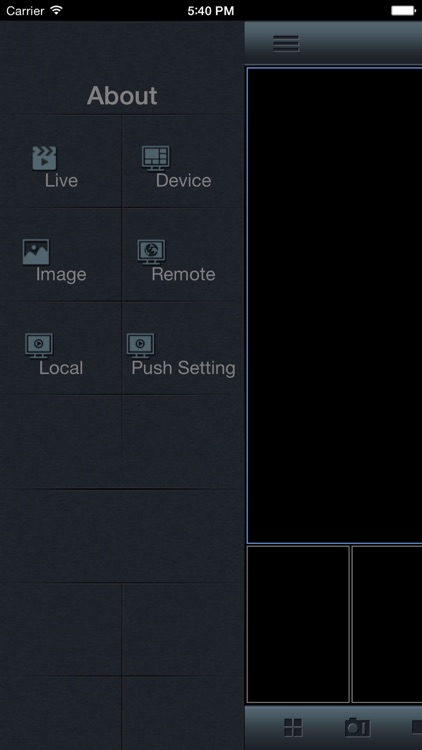Select the small lower-left video pane

pos(298,624)
